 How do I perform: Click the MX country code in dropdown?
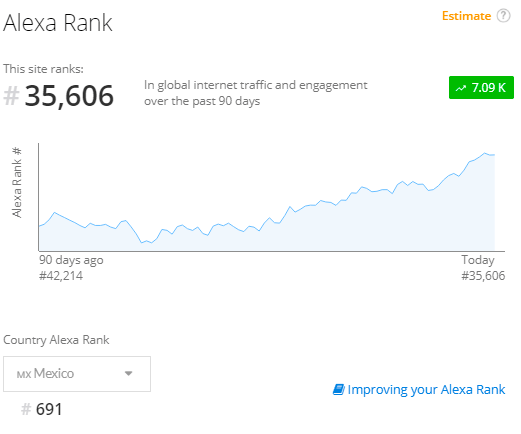pyautogui.click(x=24, y=375)
